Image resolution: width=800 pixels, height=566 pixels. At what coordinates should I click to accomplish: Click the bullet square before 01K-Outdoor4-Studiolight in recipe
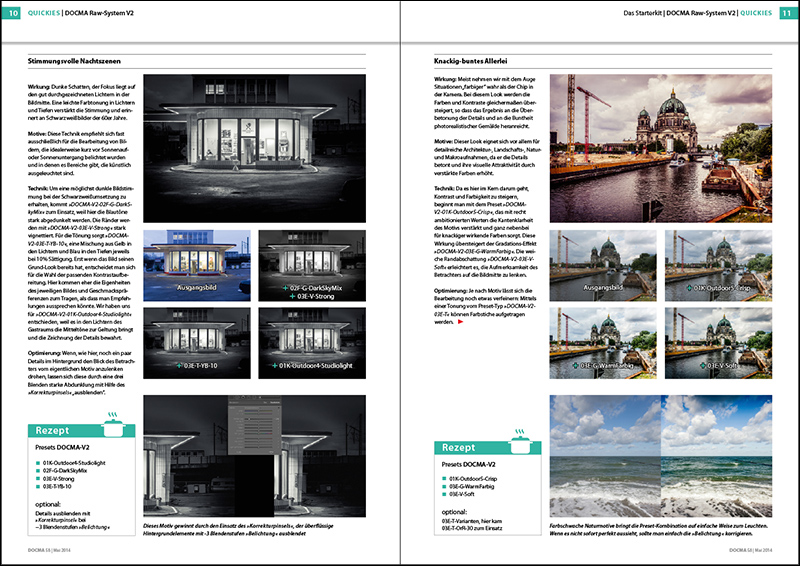click(x=39, y=465)
